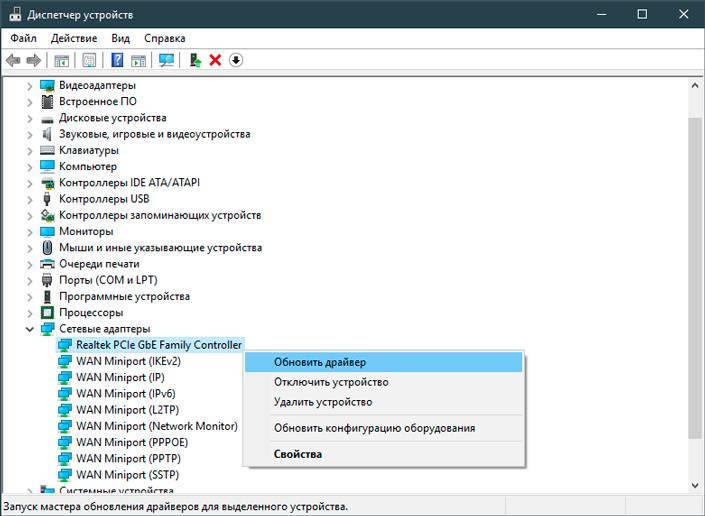The width and height of the screenshot is (705, 516).
Task: Open the Файл menu
Action: click(23, 39)
